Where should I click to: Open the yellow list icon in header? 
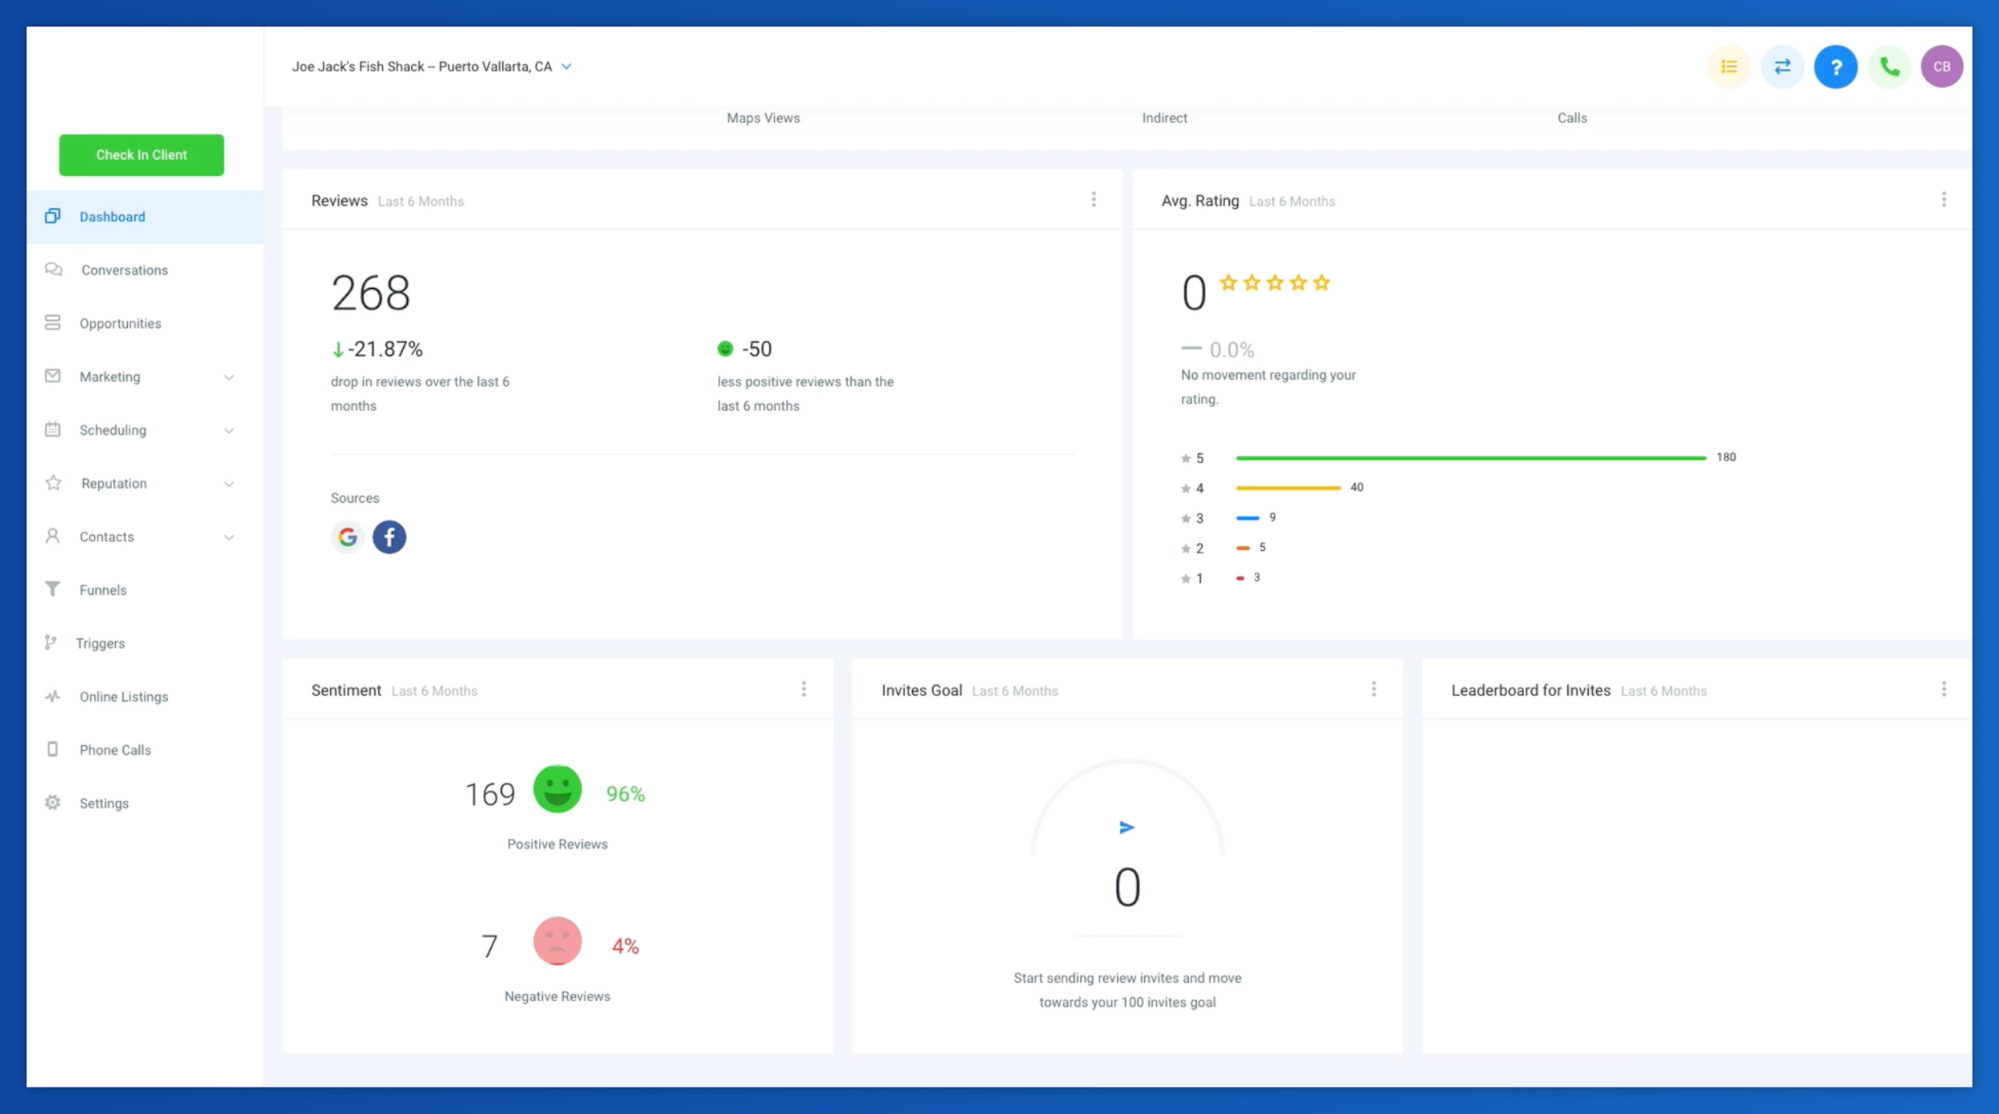point(1729,67)
